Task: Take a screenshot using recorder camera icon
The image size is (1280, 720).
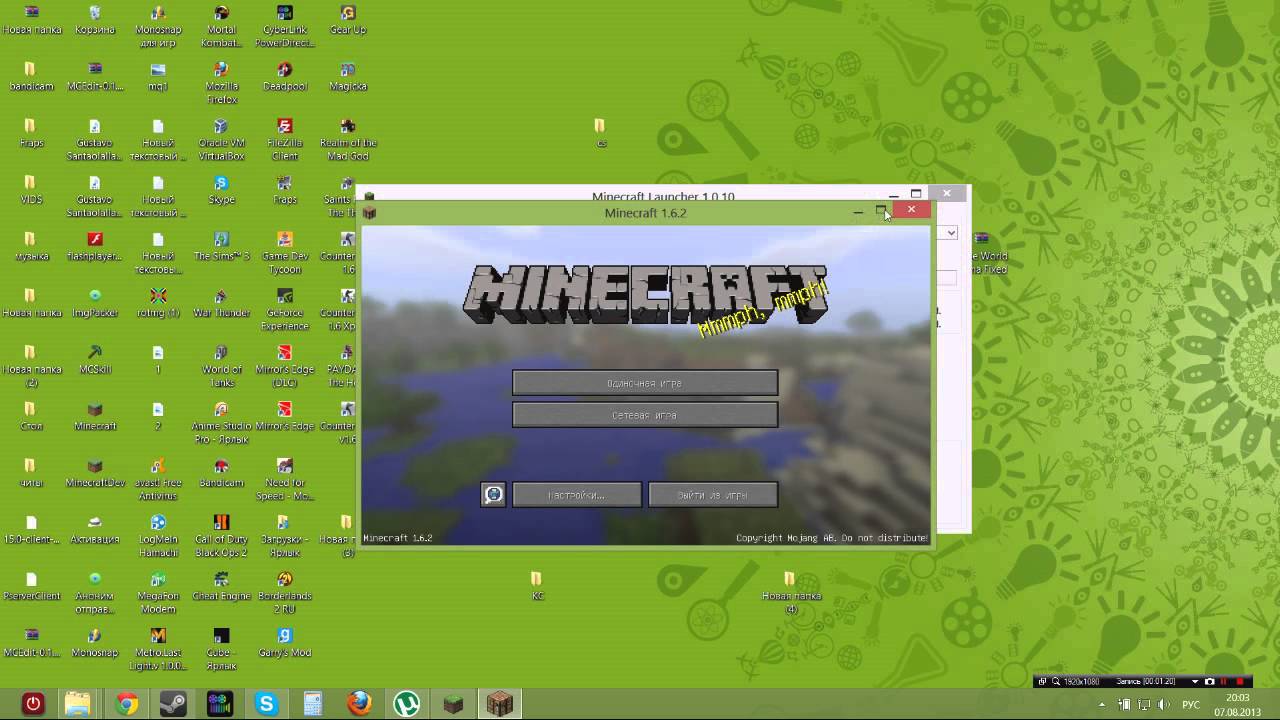Action: point(1209,681)
